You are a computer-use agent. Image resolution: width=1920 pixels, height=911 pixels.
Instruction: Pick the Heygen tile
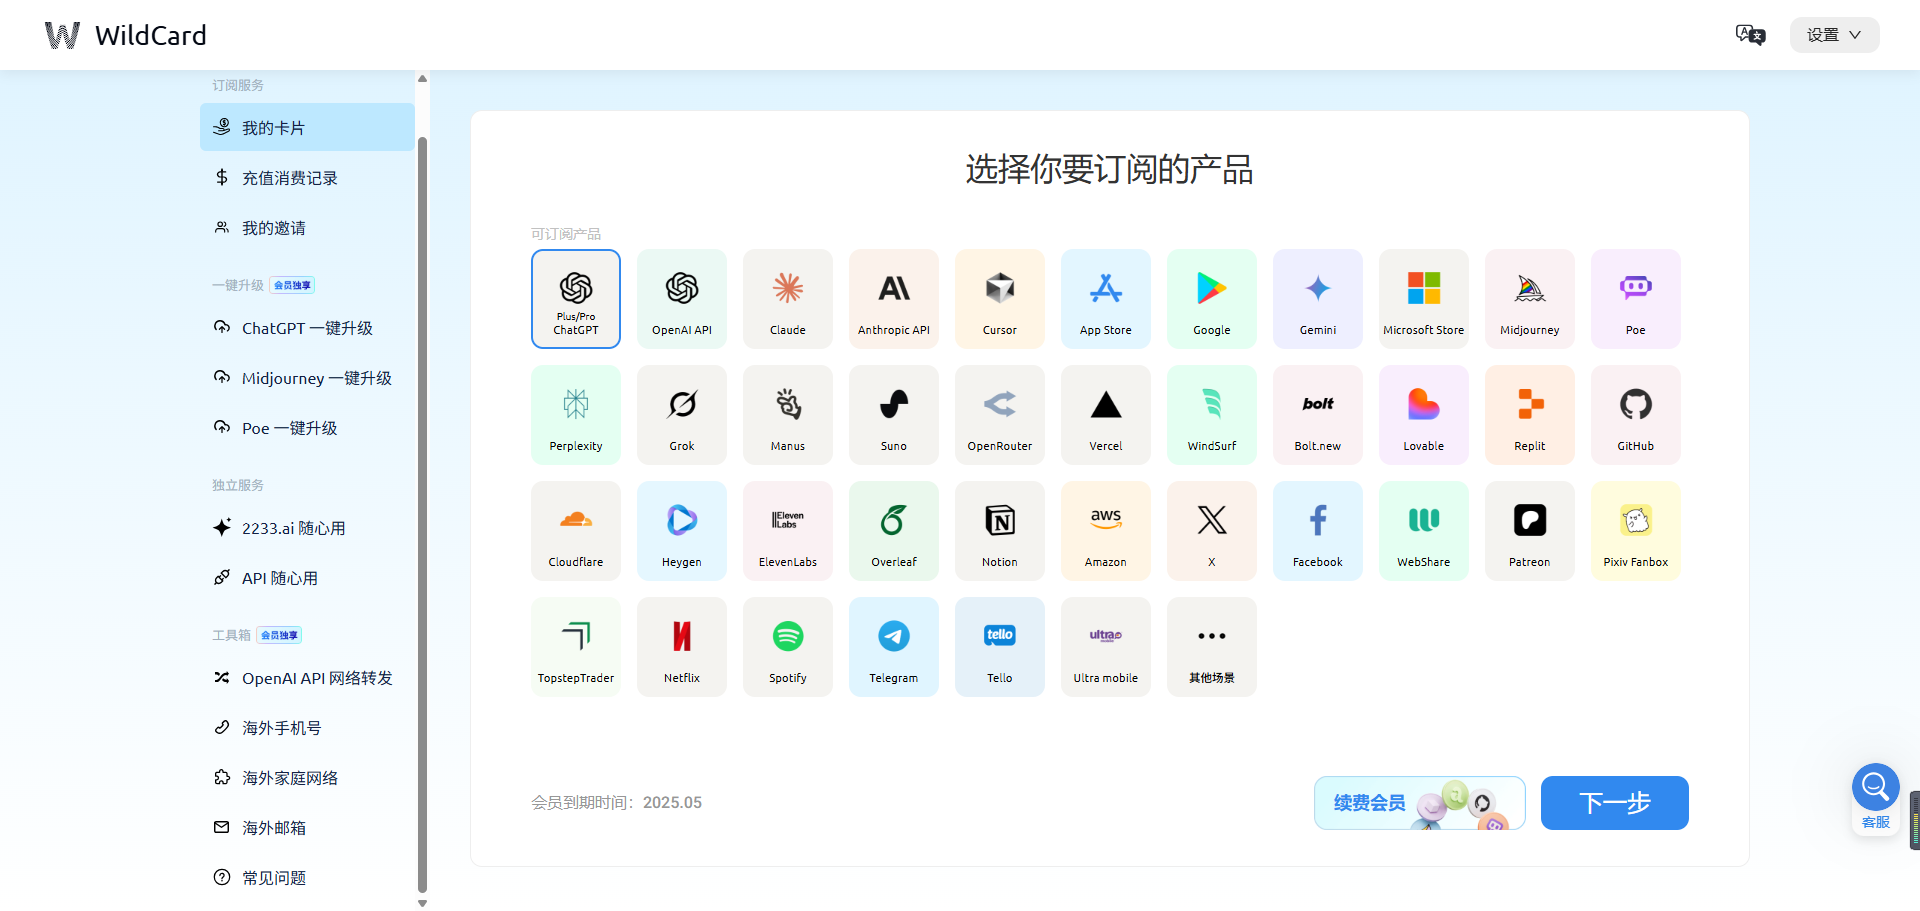pos(682,531)
